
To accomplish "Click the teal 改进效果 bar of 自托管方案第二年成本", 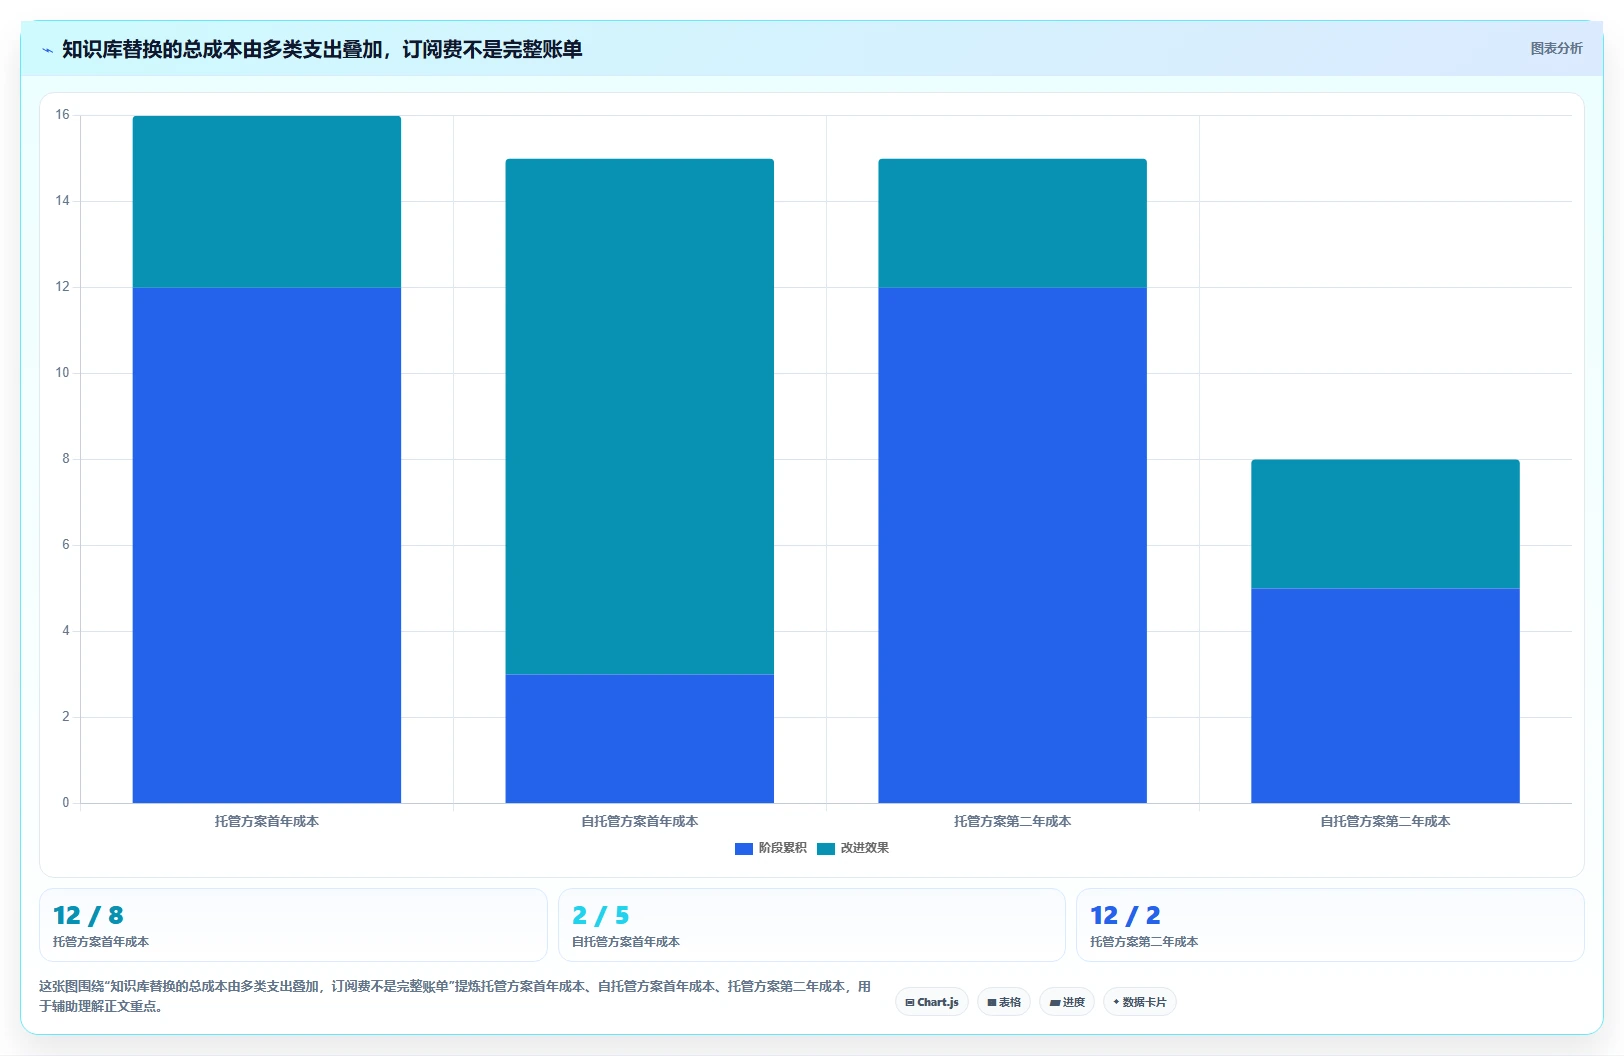I will click(1385, 524).
